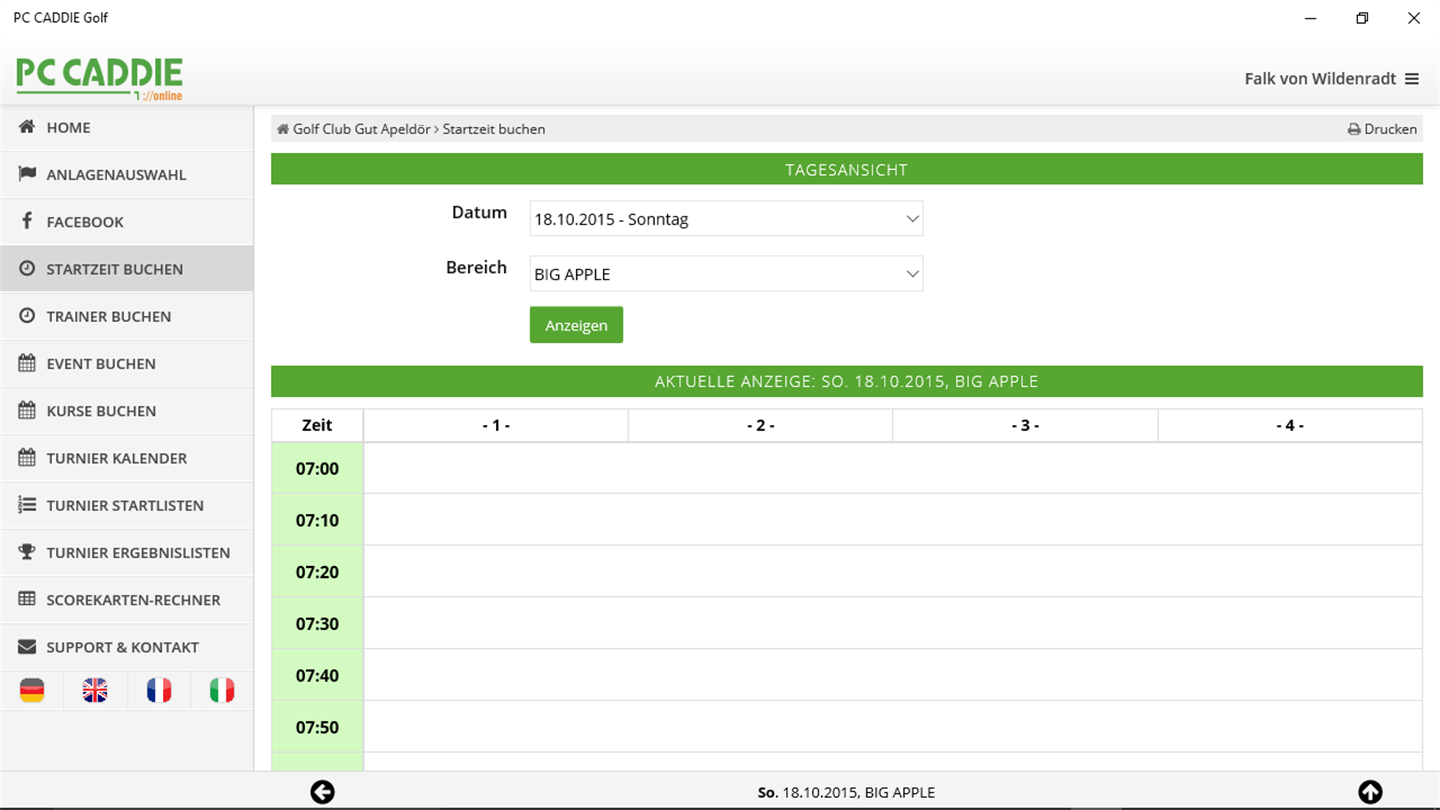Select the 07:40 time slot cell
The height and width of the screenshot is (810, 1440).
pyautogui.click(x=317, y=675)
